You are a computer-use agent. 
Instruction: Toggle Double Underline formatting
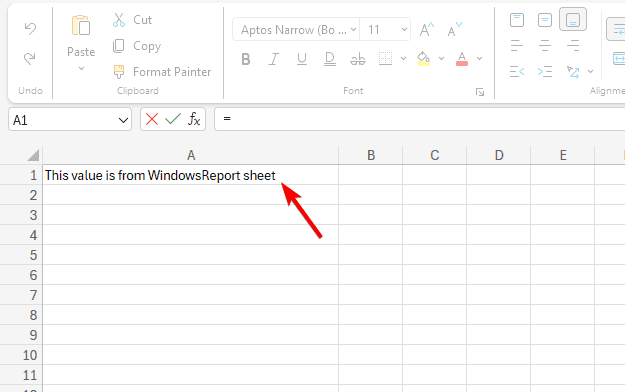[330, 59]
